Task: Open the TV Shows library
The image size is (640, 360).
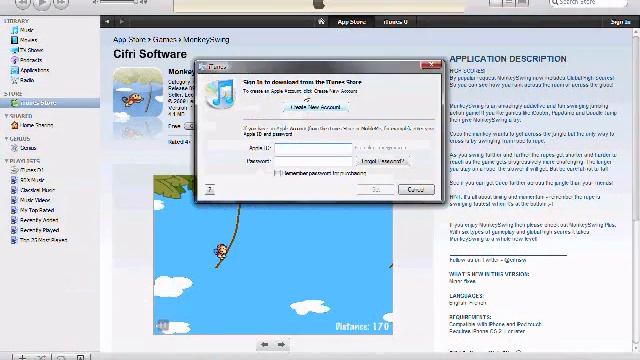Action: [x=31, y=50]
